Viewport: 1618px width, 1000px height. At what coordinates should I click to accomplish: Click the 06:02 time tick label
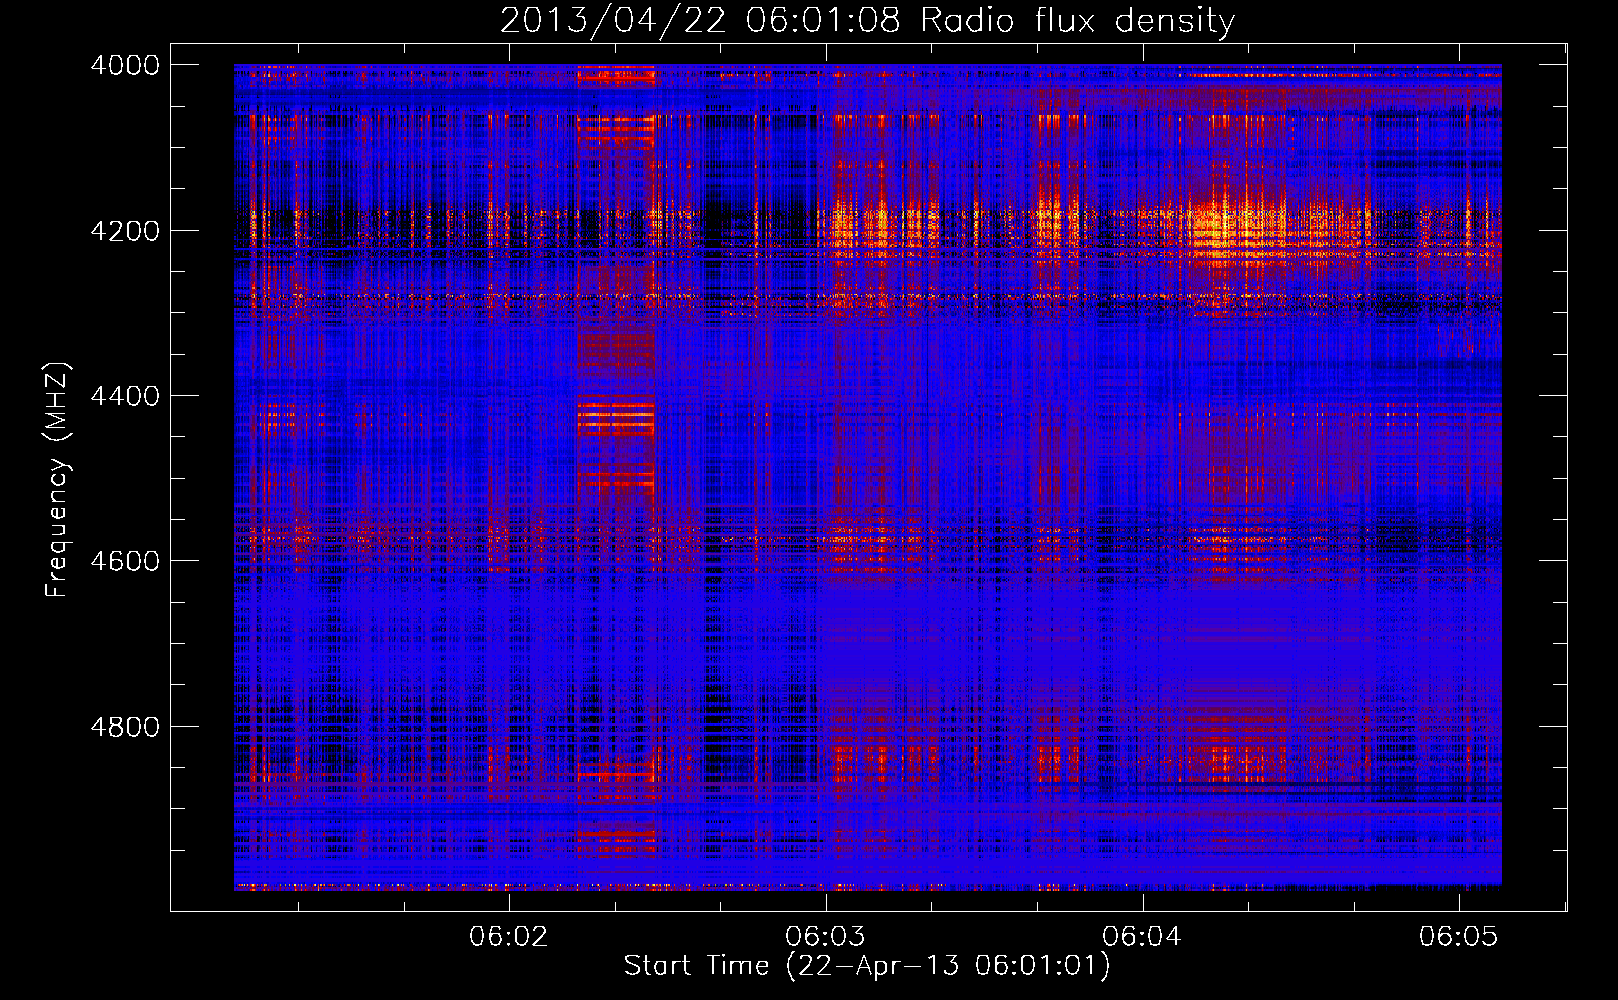point(509,937)
